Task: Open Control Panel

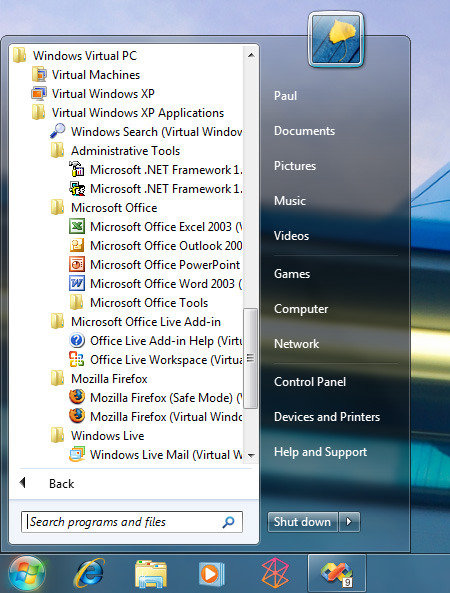Action: 310,382
